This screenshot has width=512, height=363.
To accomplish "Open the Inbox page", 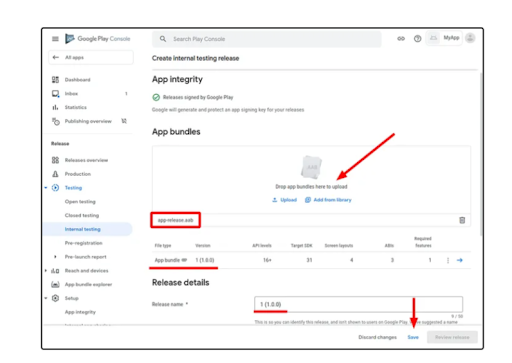I will [x=71, y=94].
